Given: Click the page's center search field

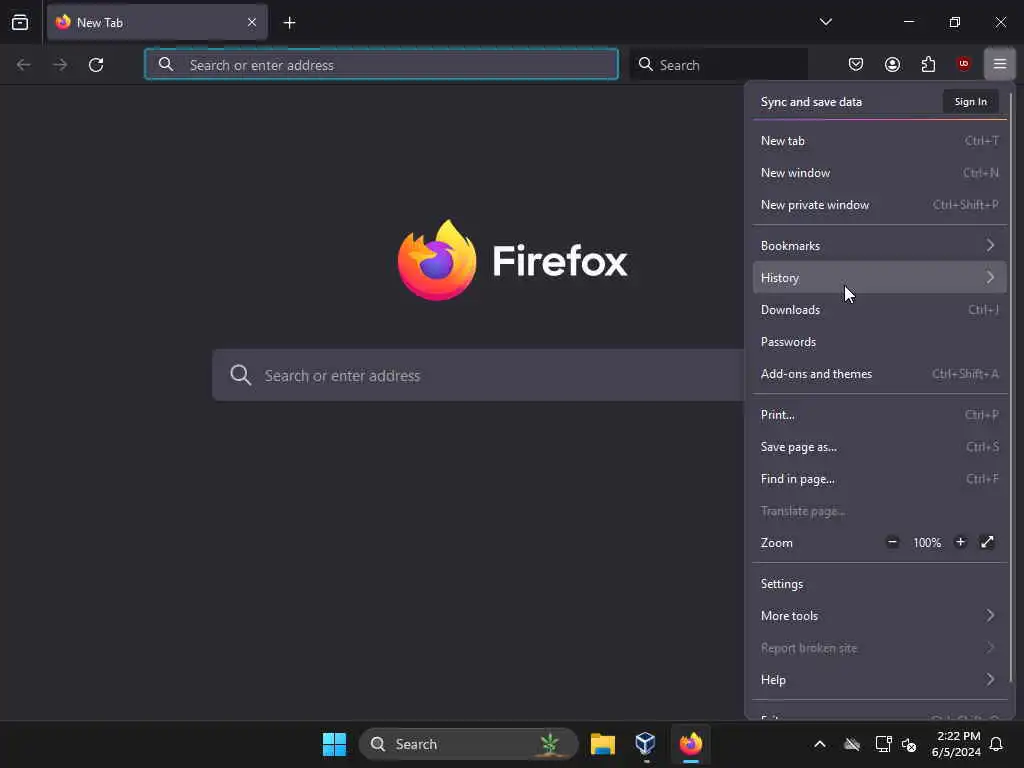Looking at the screenshot, I should point(478,375).
